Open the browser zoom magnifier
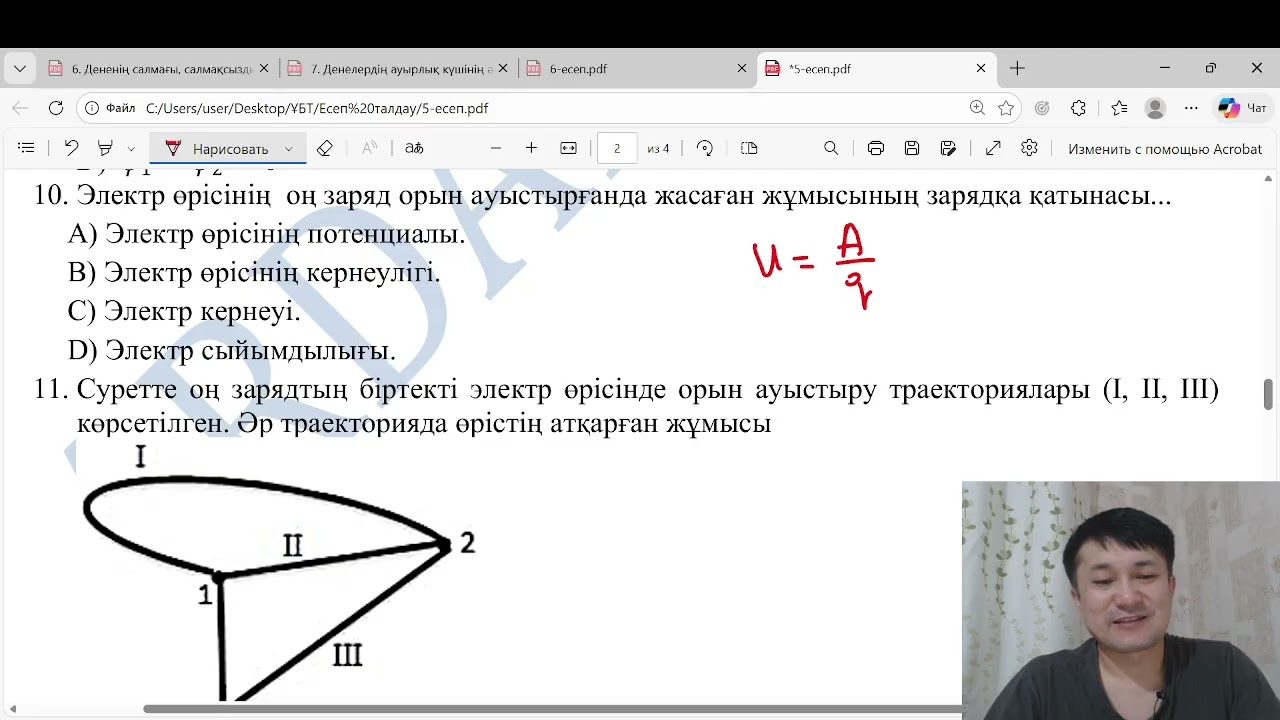This screenshot has height=720, width=1280. click(x=977, y=108)
